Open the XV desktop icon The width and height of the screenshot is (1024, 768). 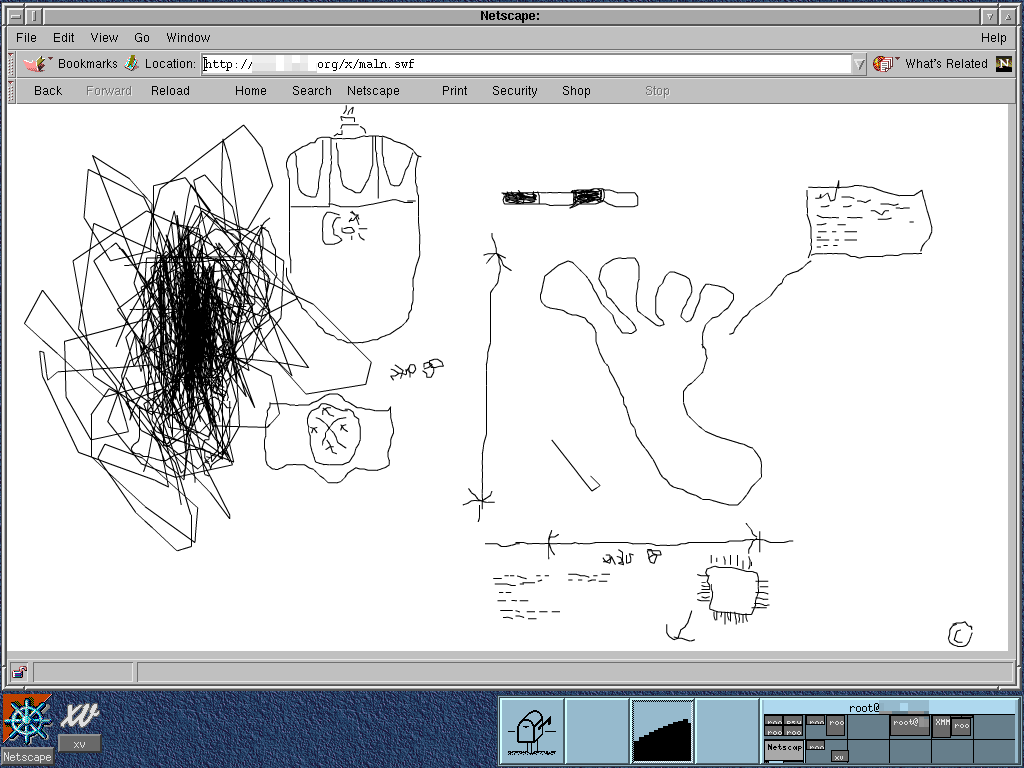[80, 716]
